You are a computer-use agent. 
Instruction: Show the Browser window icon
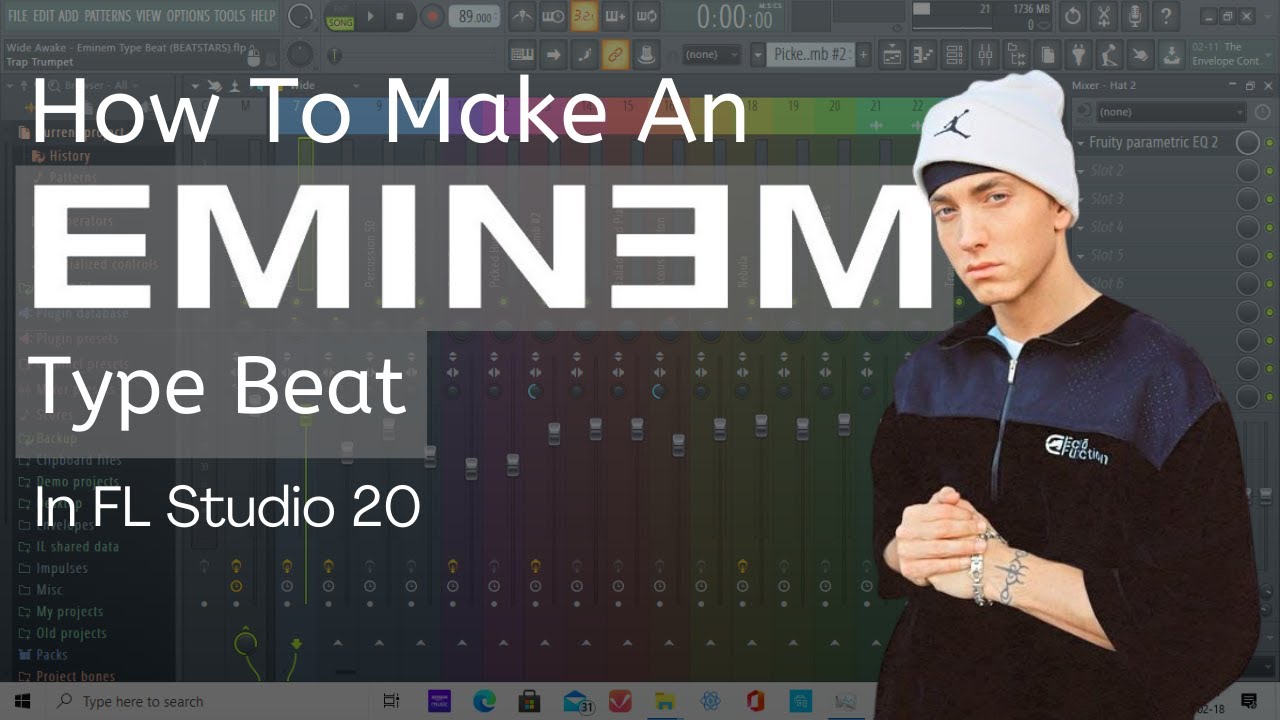tap(1017, 54)
